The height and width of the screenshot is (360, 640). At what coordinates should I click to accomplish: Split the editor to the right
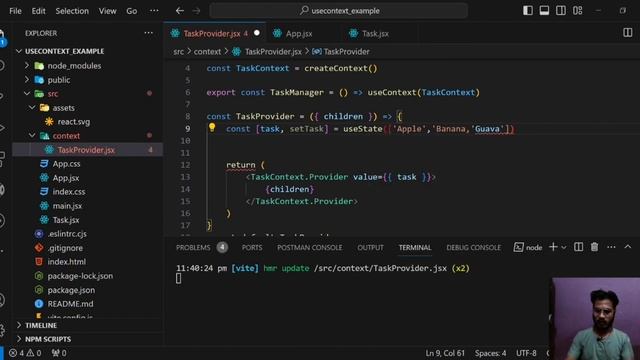(628, 33)
